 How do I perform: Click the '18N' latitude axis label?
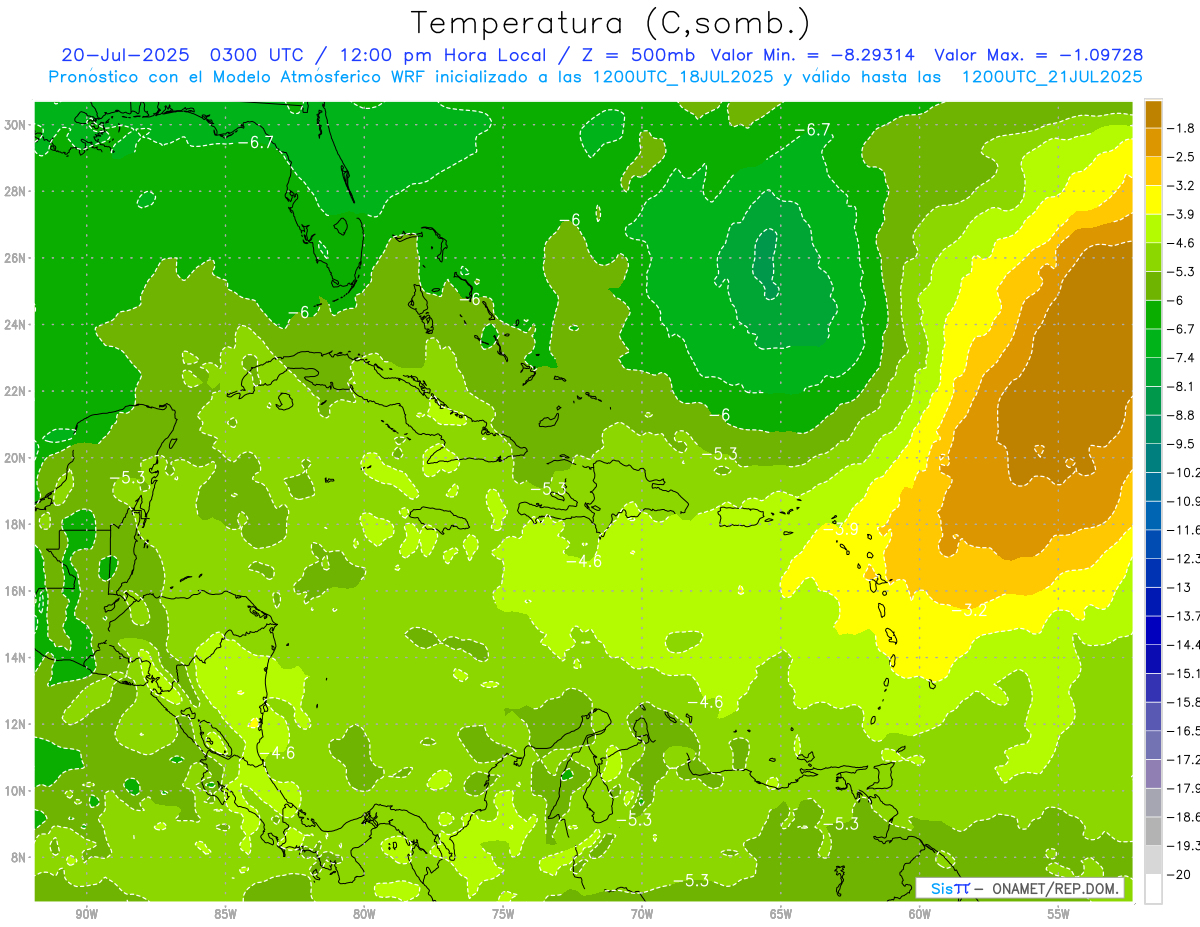click(15, 524)
